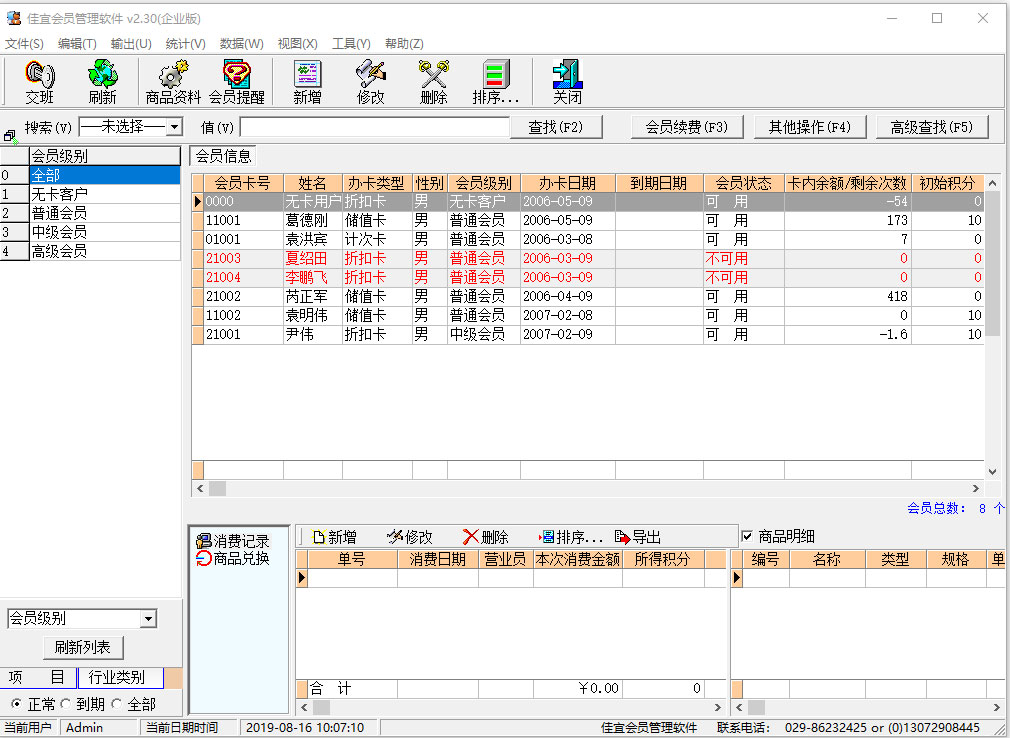Open the 搜索 field dropdown (未选择)
Screen dimensions: 1010x738
[174, 127]
